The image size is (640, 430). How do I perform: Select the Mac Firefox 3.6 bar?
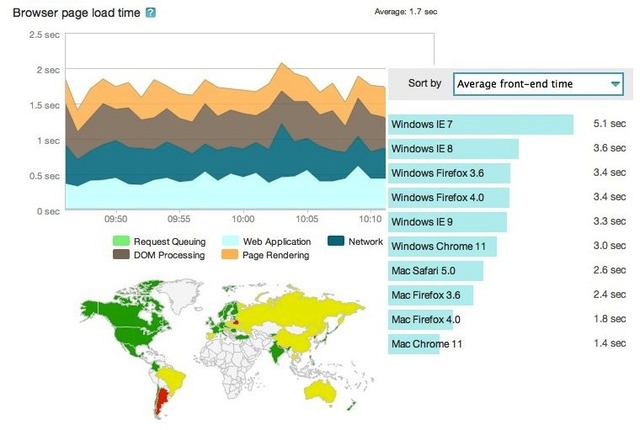tap(431, 295)
